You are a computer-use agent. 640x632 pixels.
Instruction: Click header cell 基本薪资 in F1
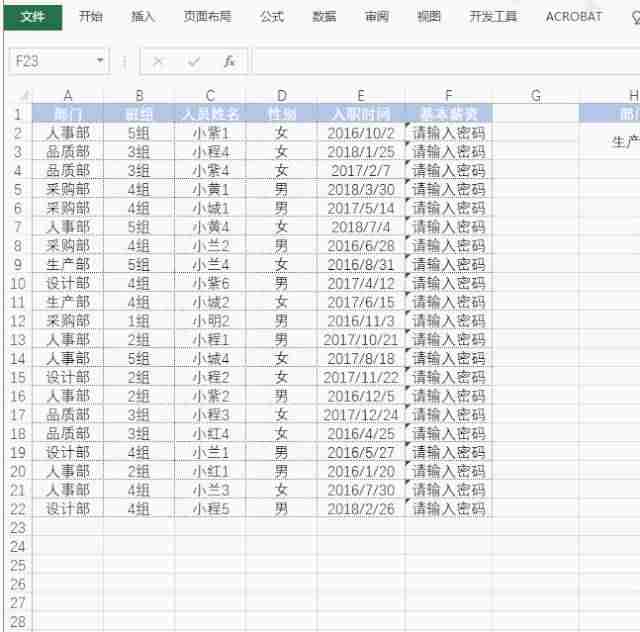tap(449, 114)
